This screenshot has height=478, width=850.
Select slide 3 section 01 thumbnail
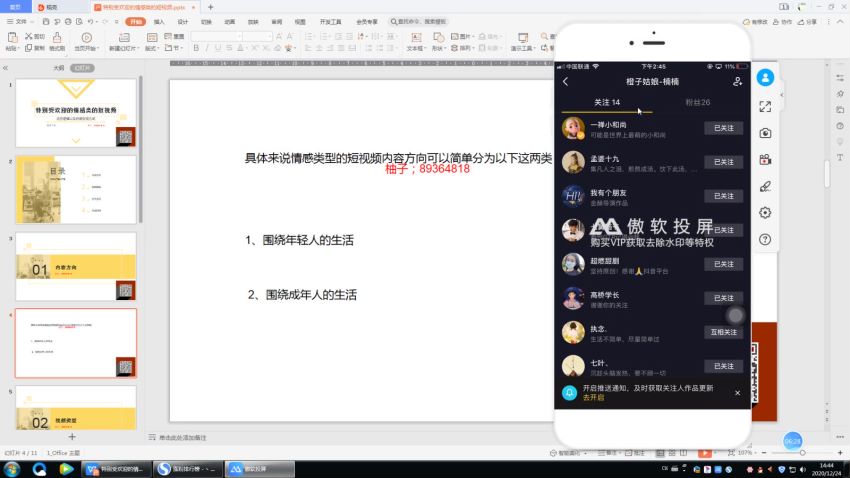(76, 267)
